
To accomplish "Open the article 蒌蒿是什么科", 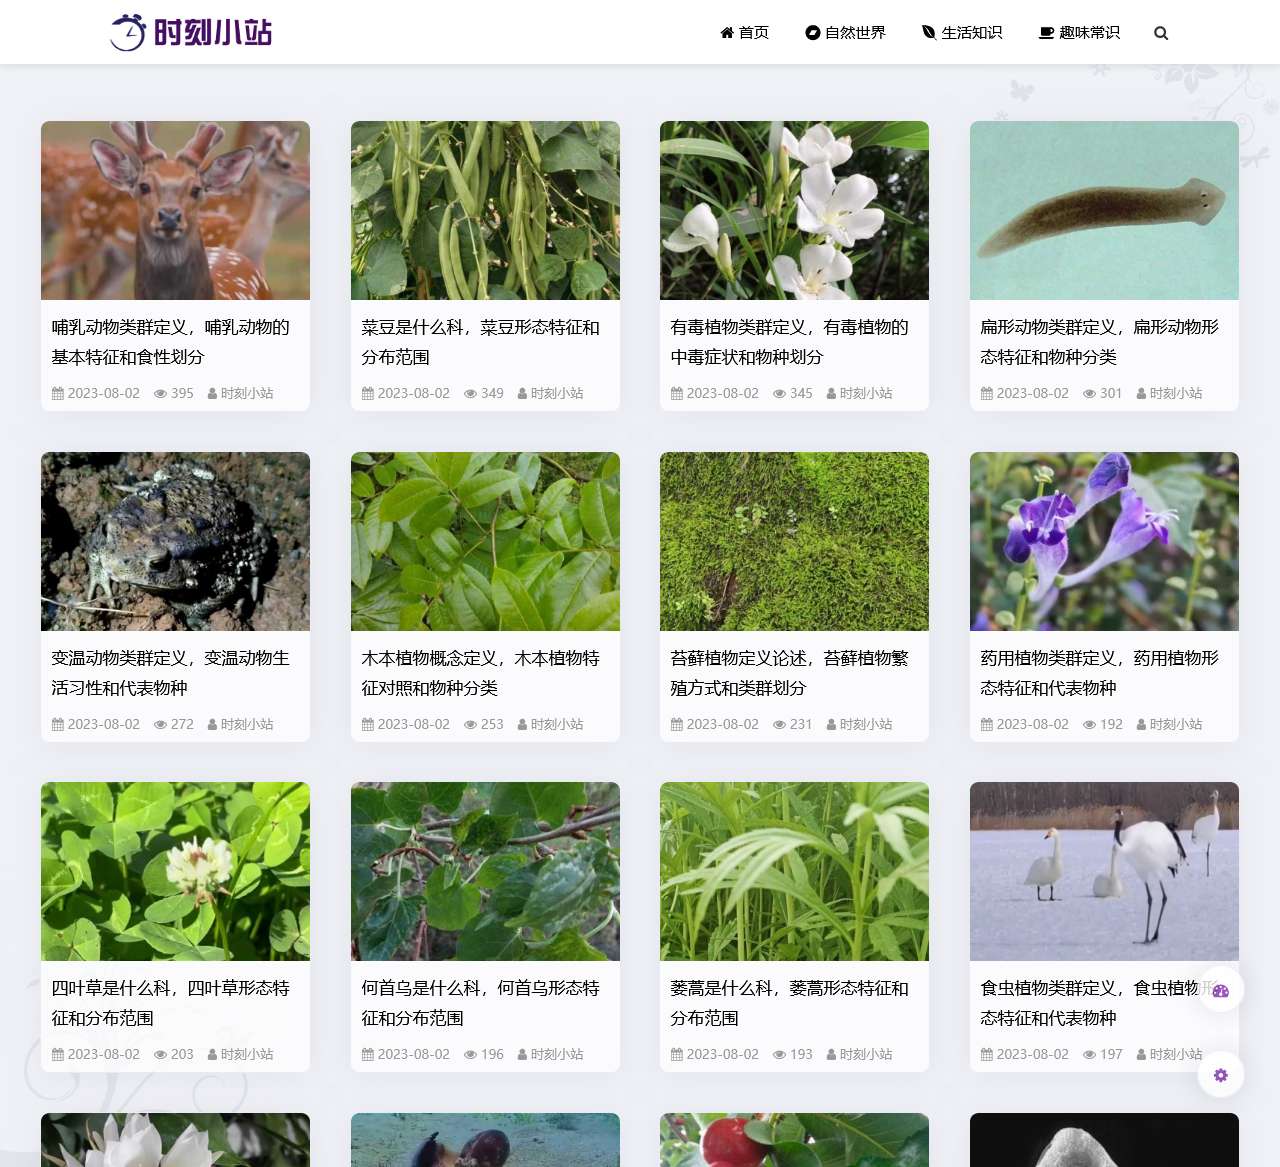I will pyautogui.click(x=790, y=1003).
